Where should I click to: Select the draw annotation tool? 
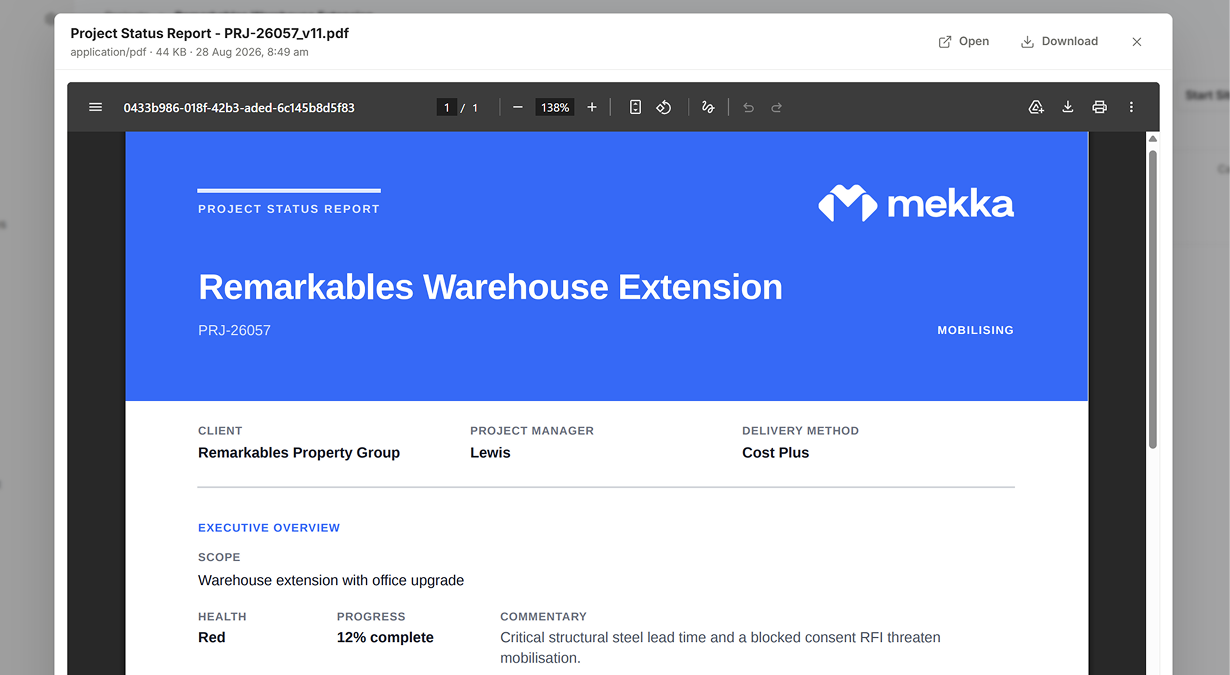point(708,107)
